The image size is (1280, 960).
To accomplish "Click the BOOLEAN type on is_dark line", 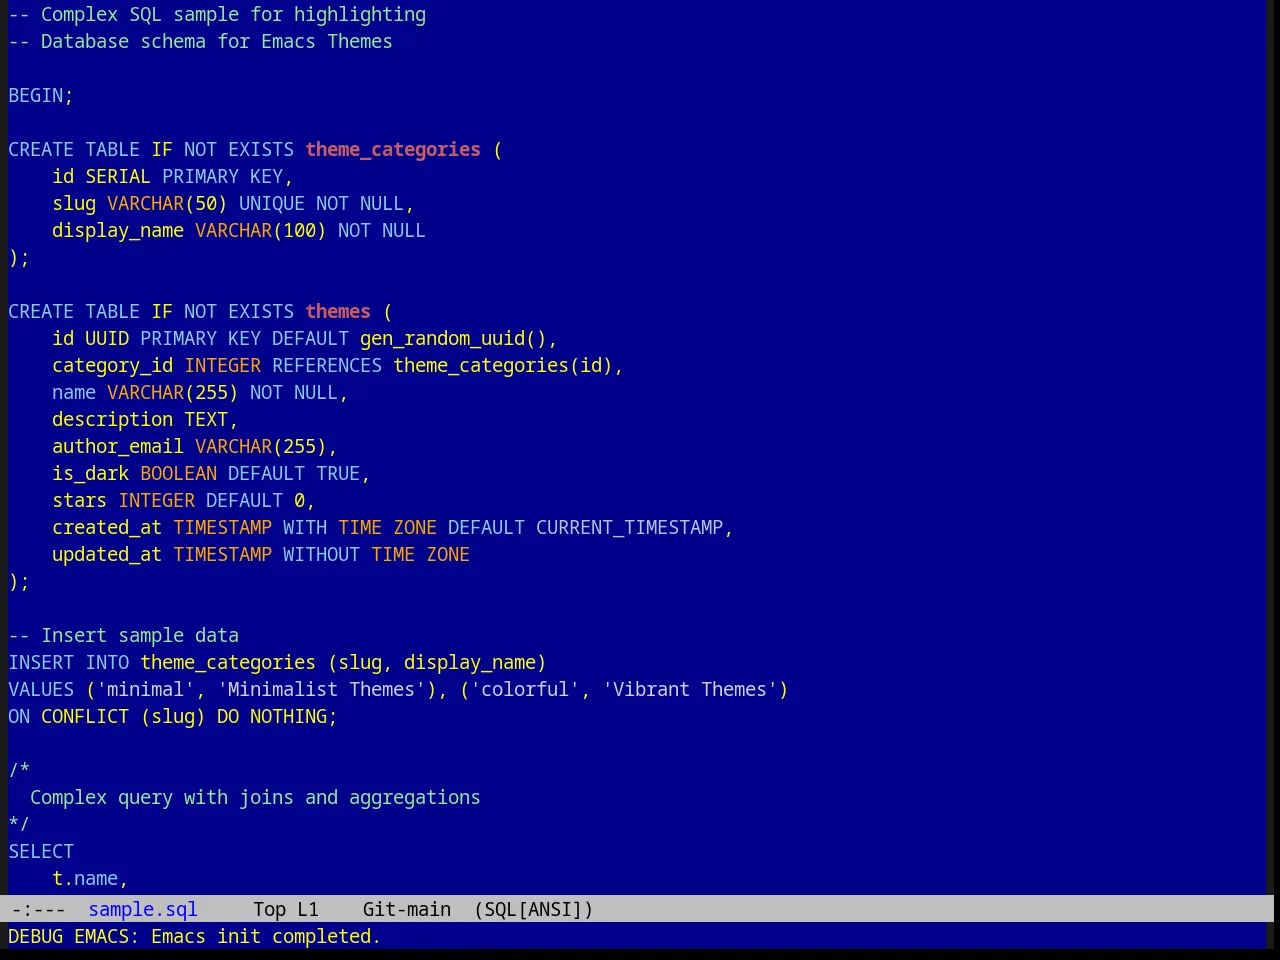I will coord(179,473).
